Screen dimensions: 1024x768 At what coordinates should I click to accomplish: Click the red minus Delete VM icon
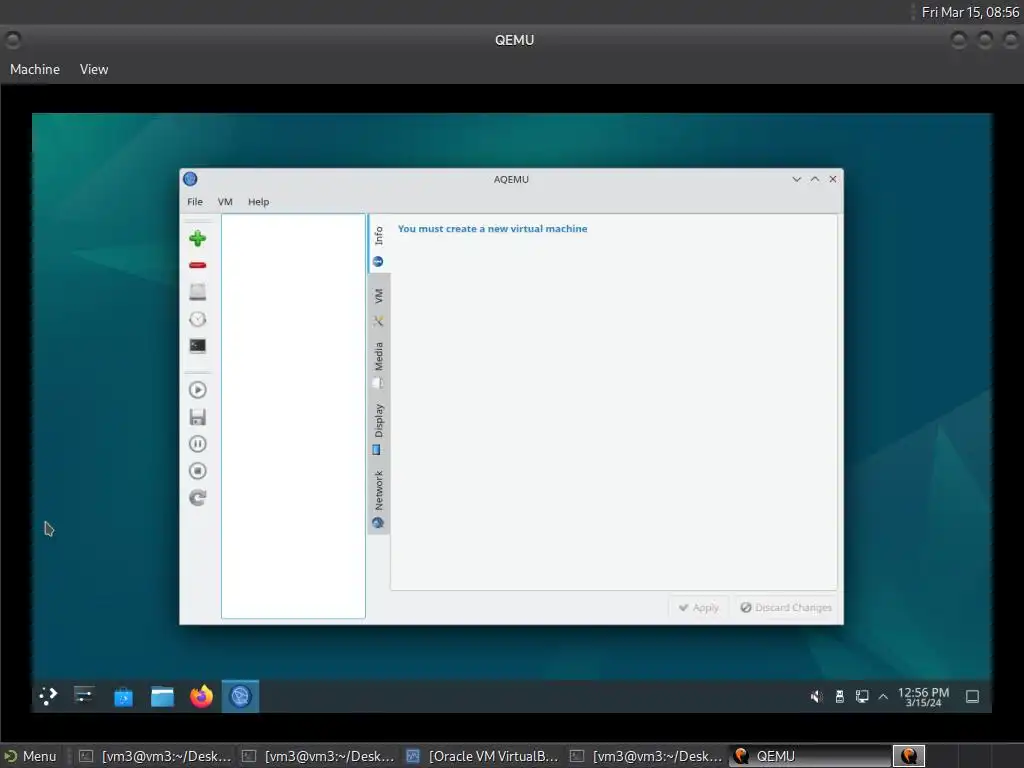(x=197, y=265)
